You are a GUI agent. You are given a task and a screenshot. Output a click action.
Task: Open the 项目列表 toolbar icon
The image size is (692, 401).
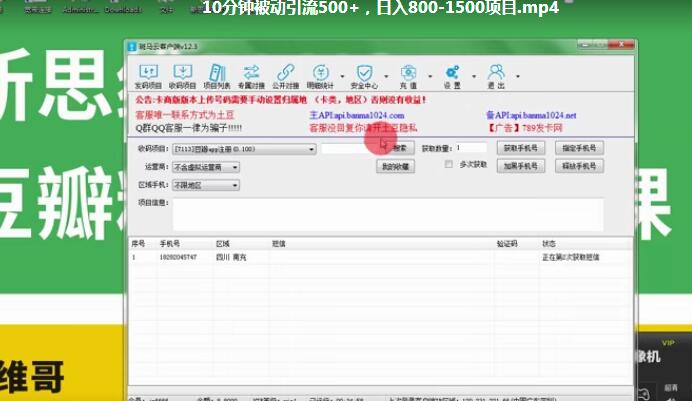[215, 75]
